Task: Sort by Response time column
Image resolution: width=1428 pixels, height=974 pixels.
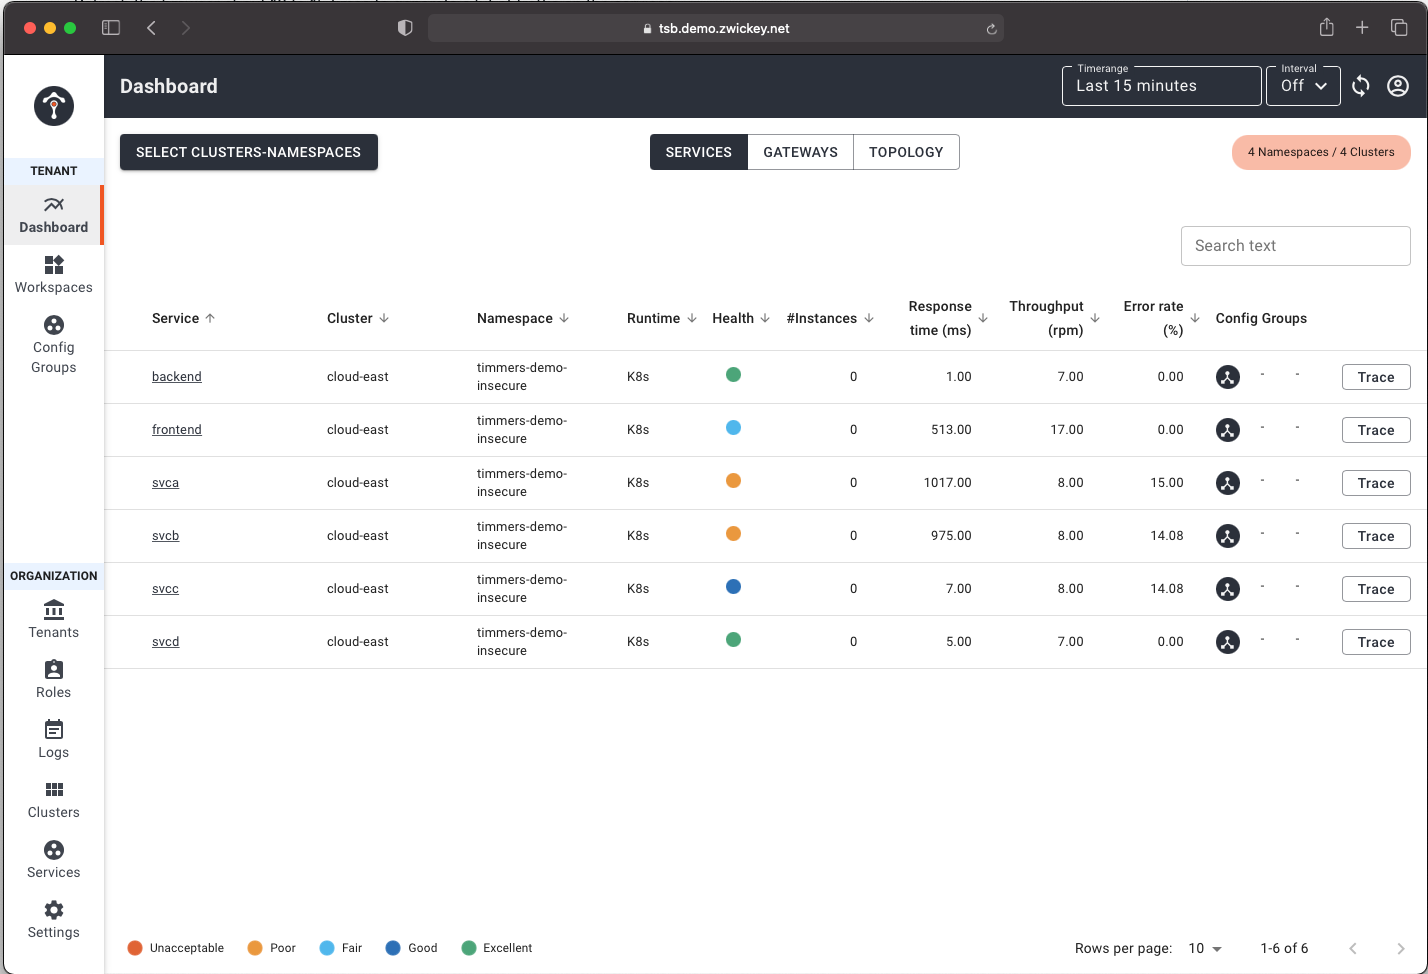Action: [947, 318]
